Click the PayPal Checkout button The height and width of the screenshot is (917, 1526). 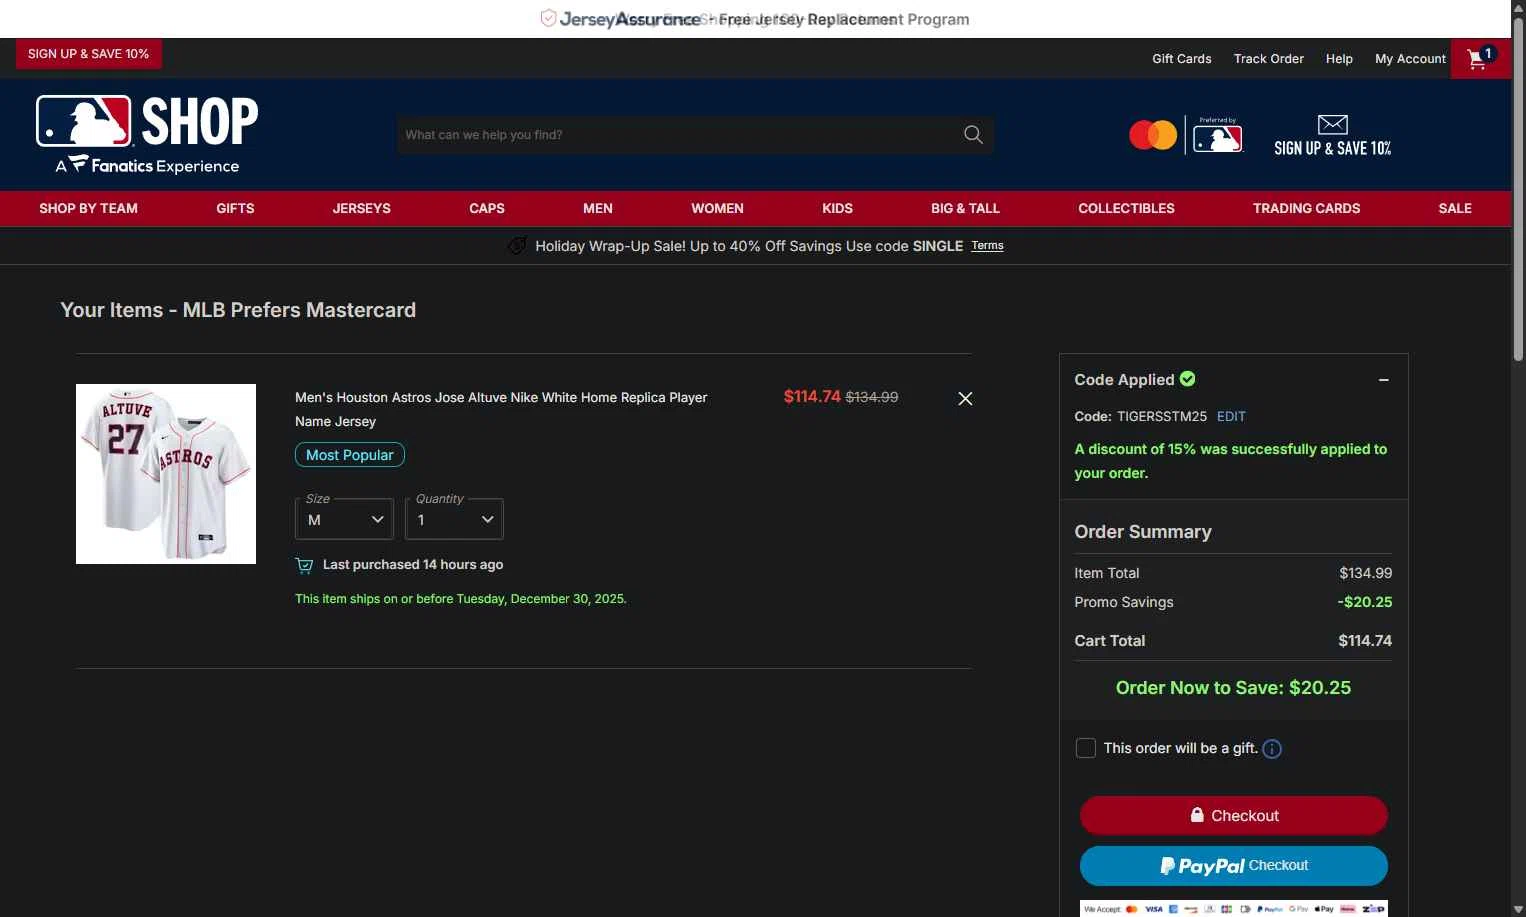coord(1233,866)
